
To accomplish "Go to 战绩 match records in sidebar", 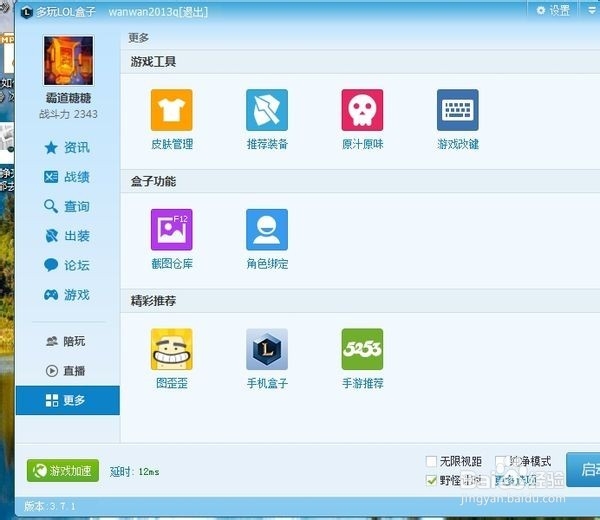I will tap(67, 177).
